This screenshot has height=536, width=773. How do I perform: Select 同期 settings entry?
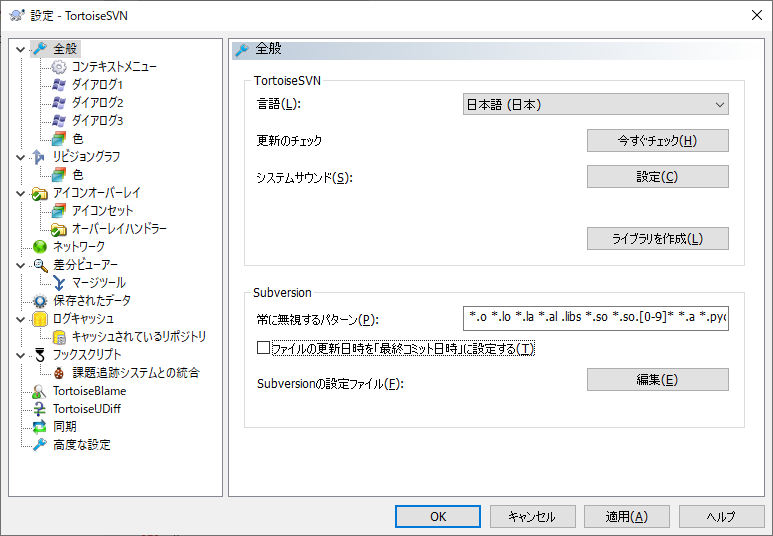65,427
